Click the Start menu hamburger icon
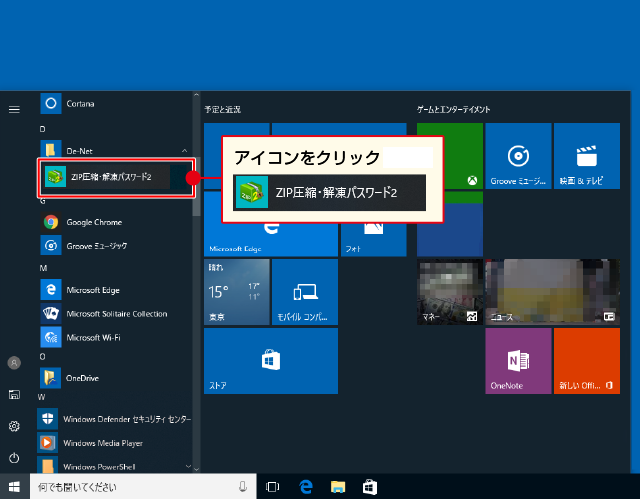 (14, 109)
